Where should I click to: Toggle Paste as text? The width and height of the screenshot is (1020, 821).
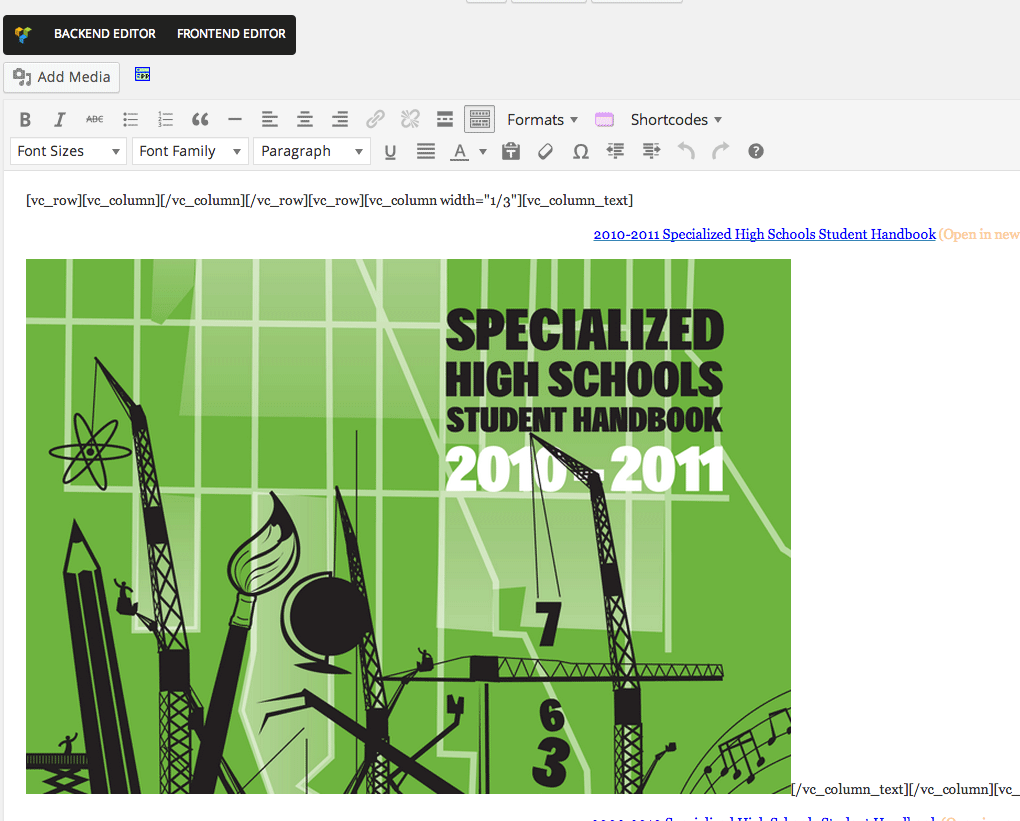point(511,152)
